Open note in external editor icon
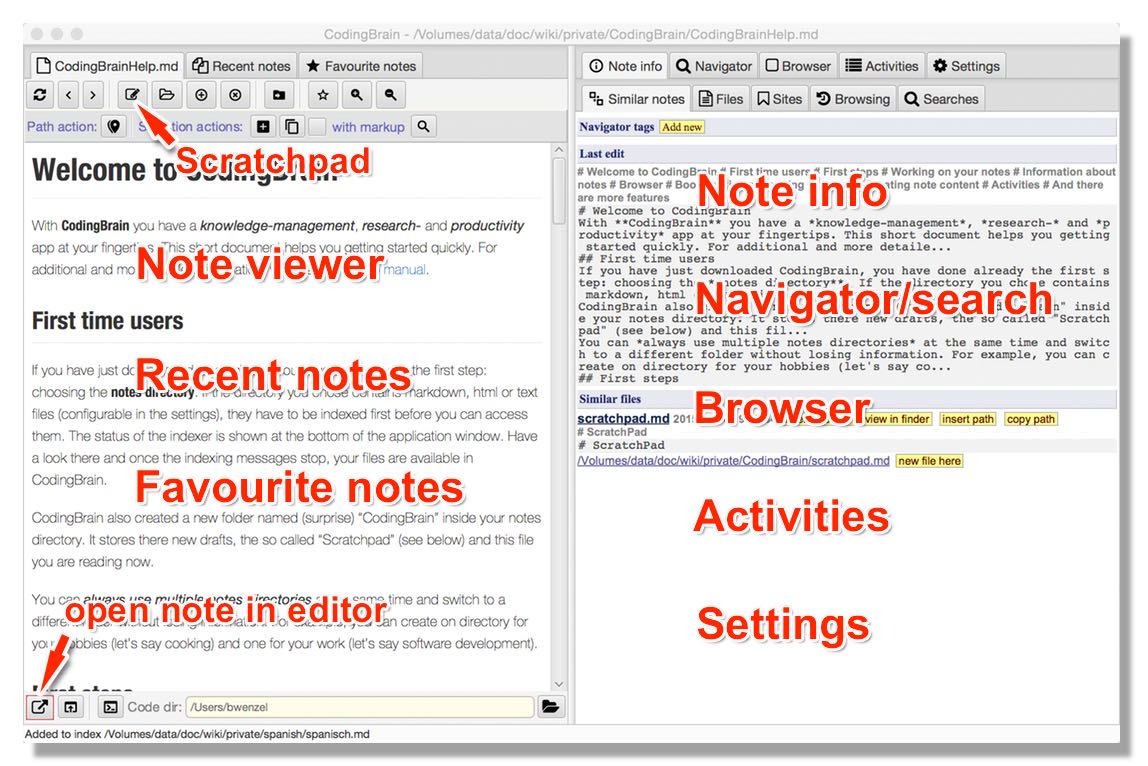 tap(40, 707)
